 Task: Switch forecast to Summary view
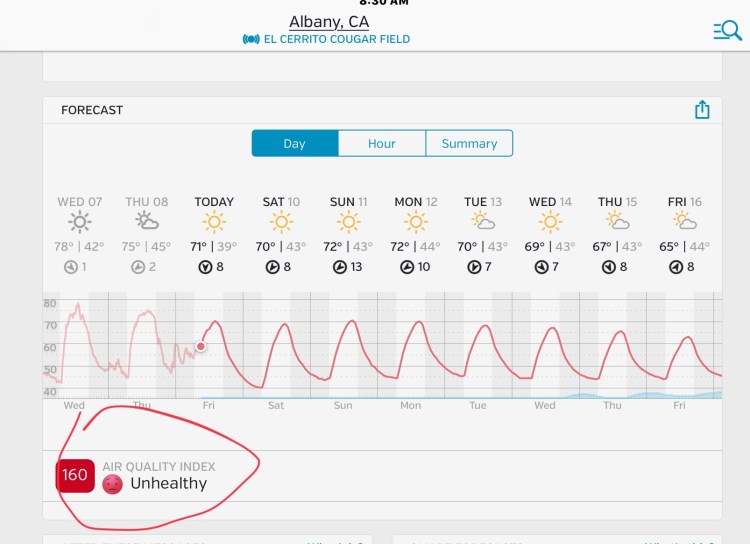pyautogui.click(x=469, y=143)
